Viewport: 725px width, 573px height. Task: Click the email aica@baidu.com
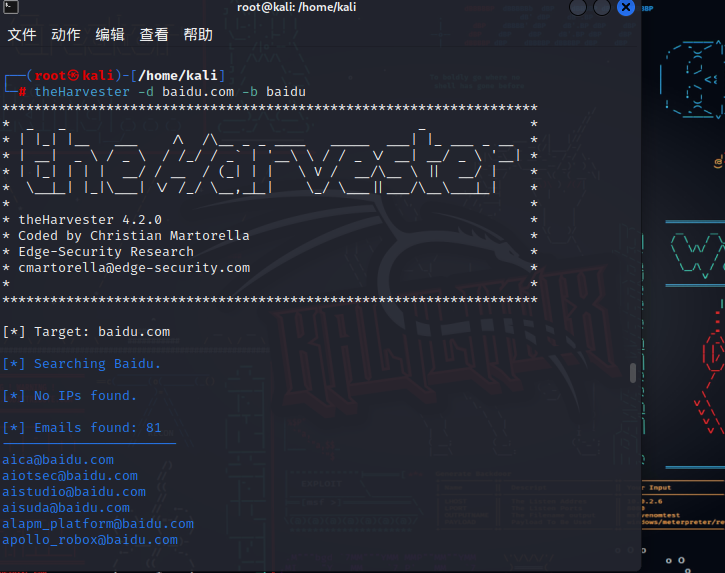tap(58, 460)
